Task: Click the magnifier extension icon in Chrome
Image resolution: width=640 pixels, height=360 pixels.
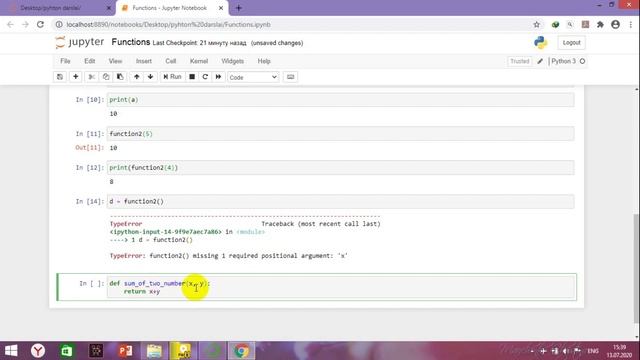Action: [x=570, y=24]
